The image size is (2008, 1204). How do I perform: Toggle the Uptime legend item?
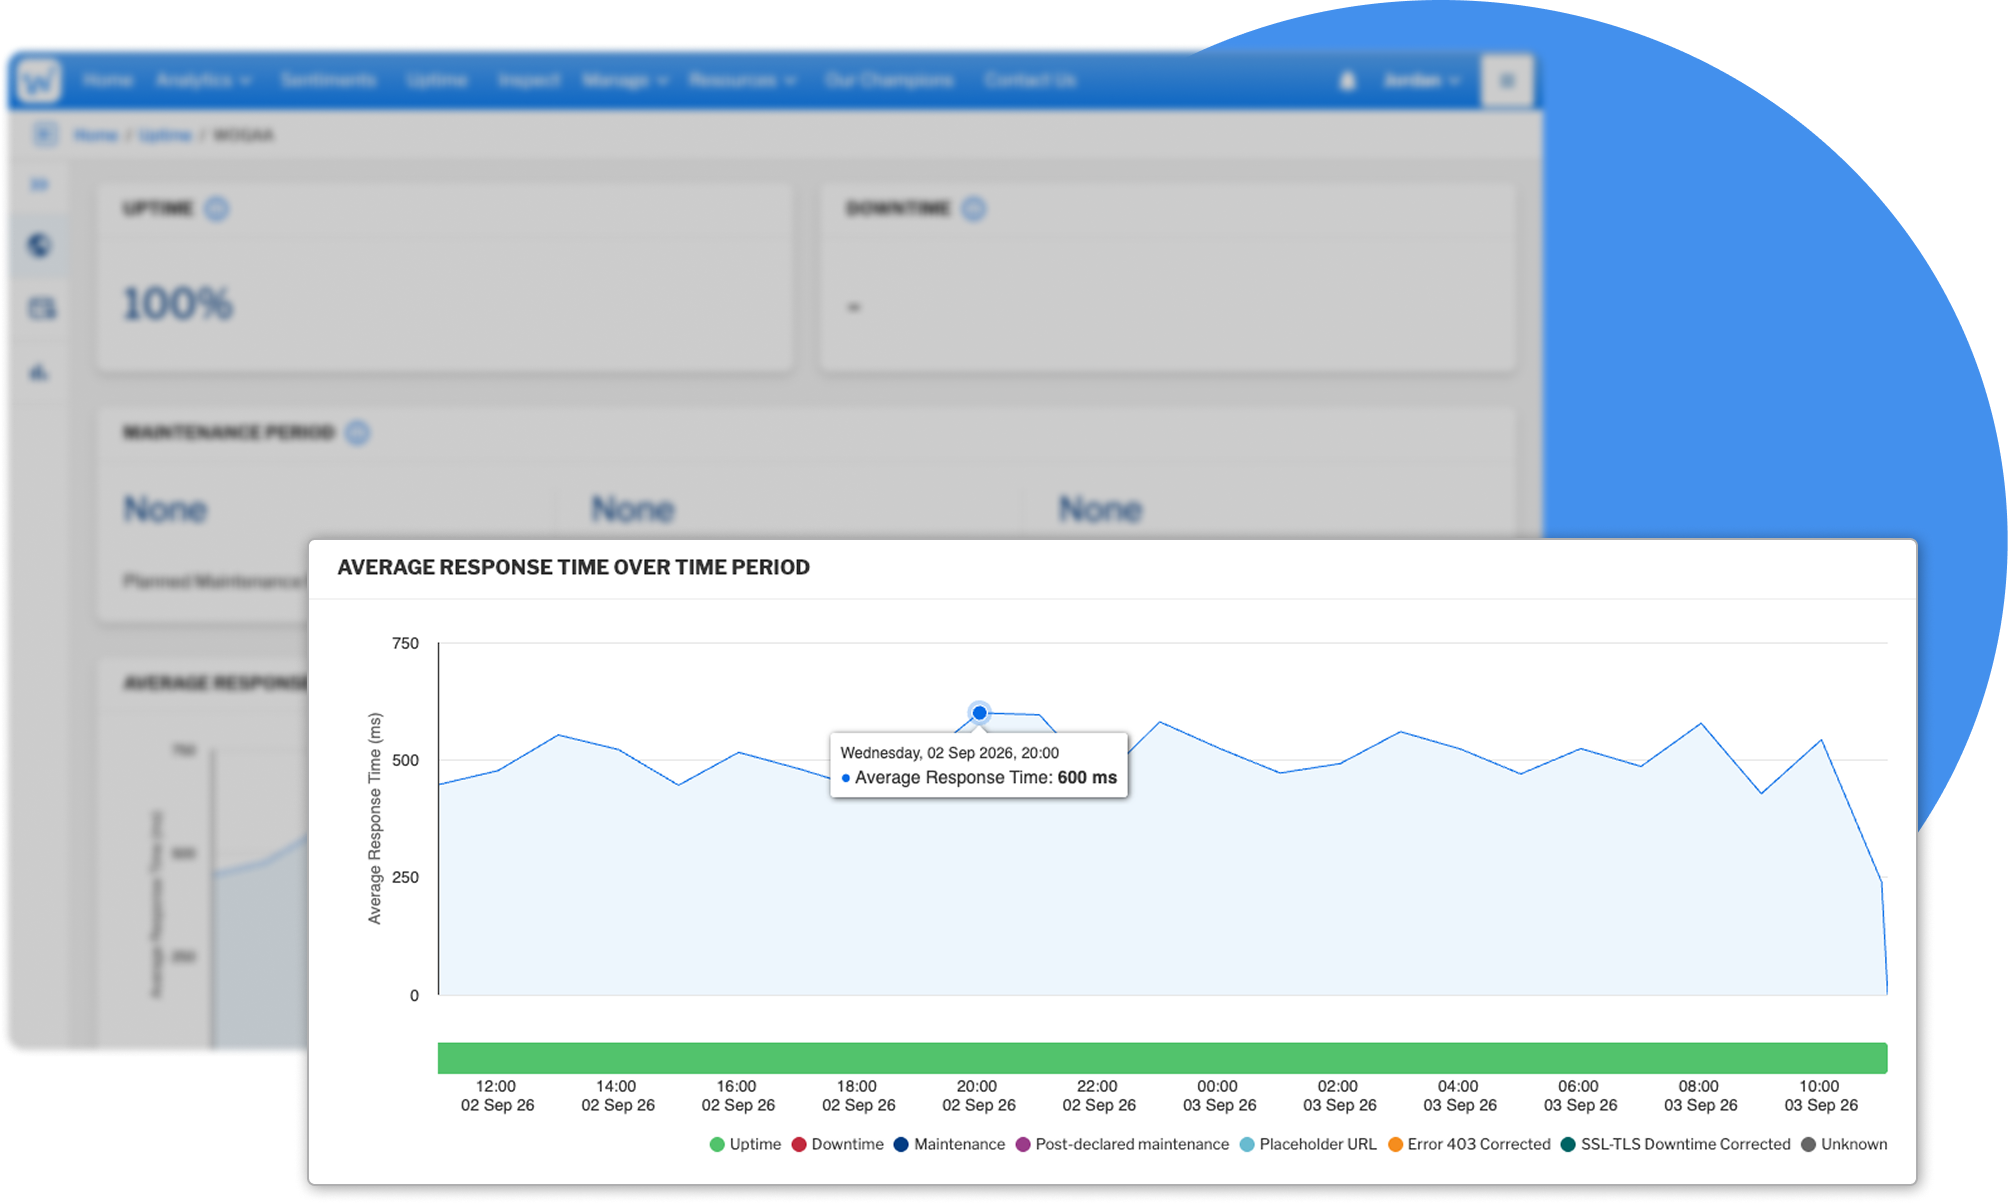click(x=745, y=1144)
